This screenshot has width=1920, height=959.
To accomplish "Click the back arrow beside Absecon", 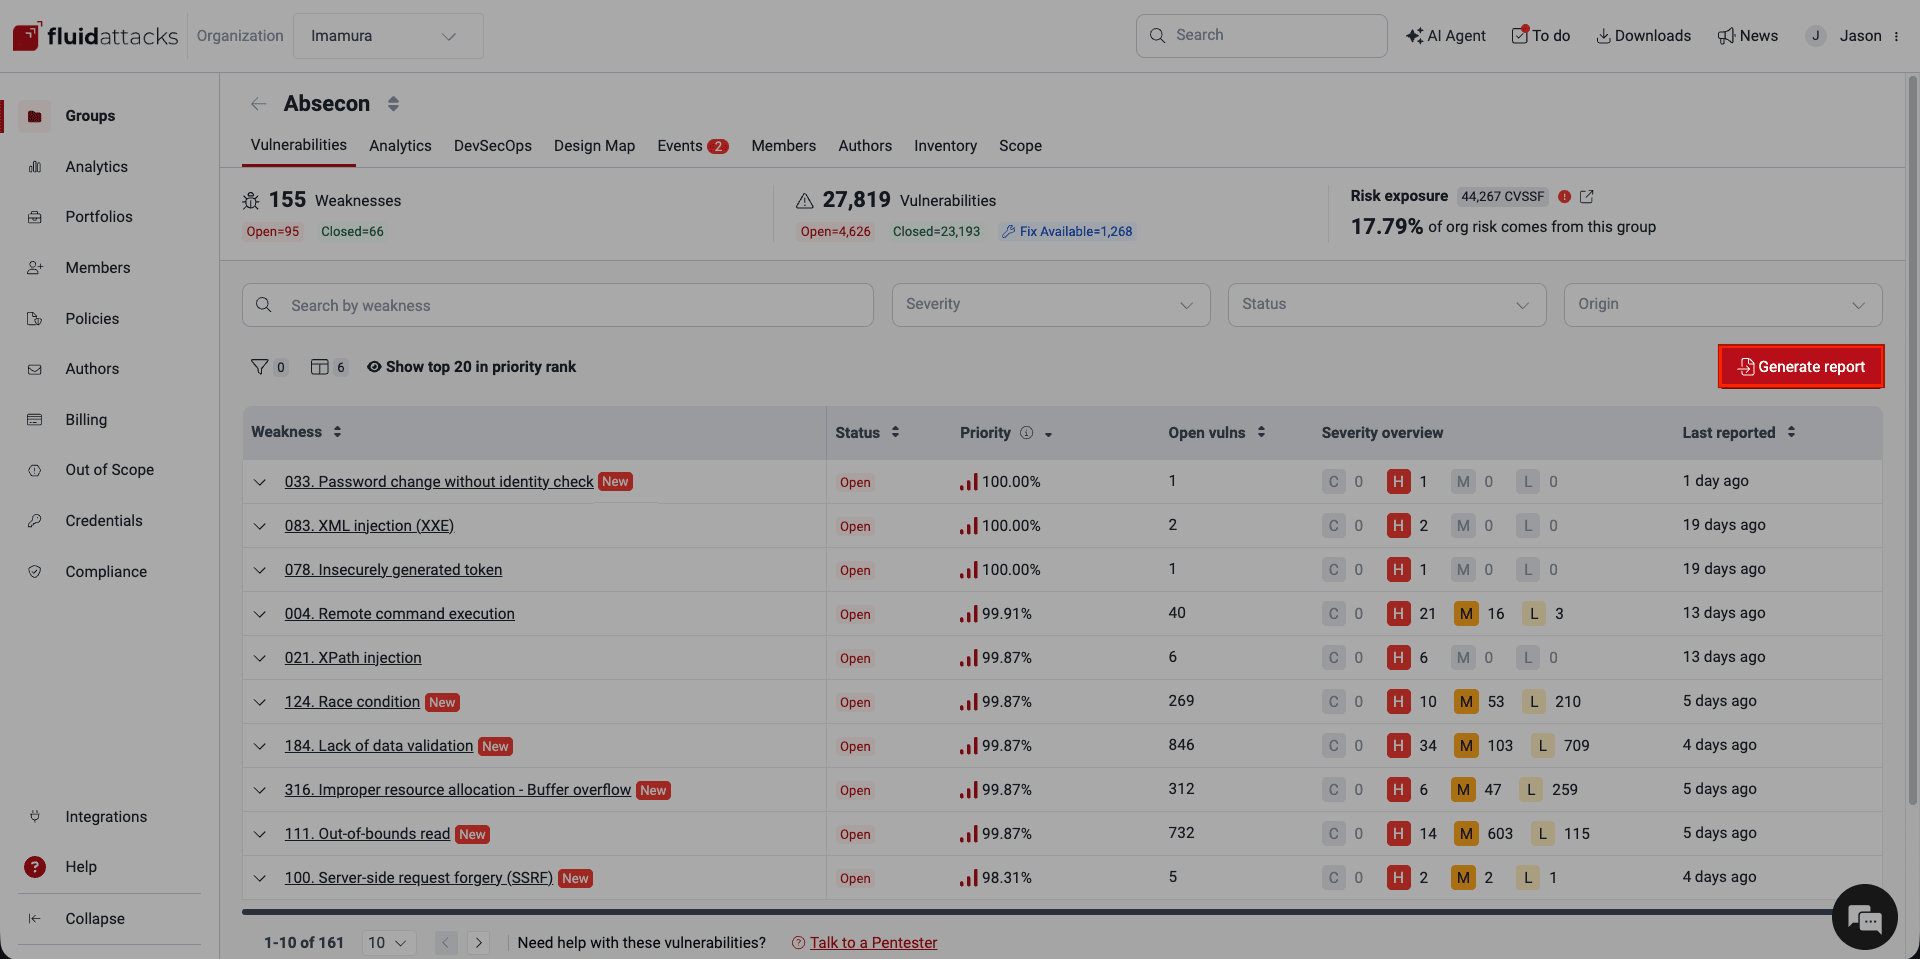I will 258,103.
